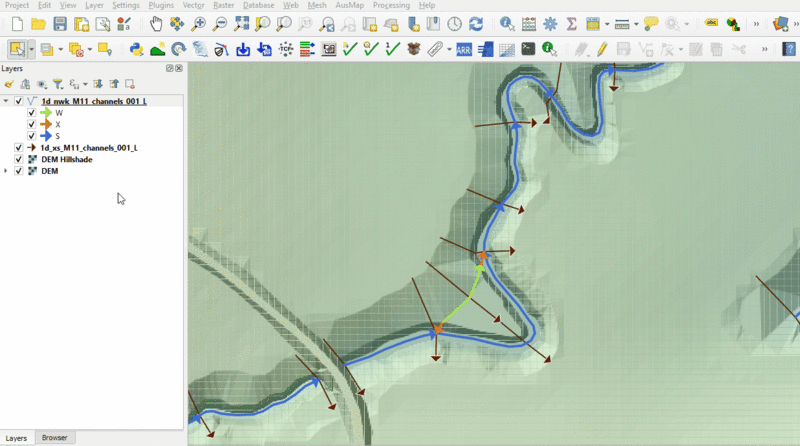Select the DEM Hillshade layer name

(x=68, y=159)
